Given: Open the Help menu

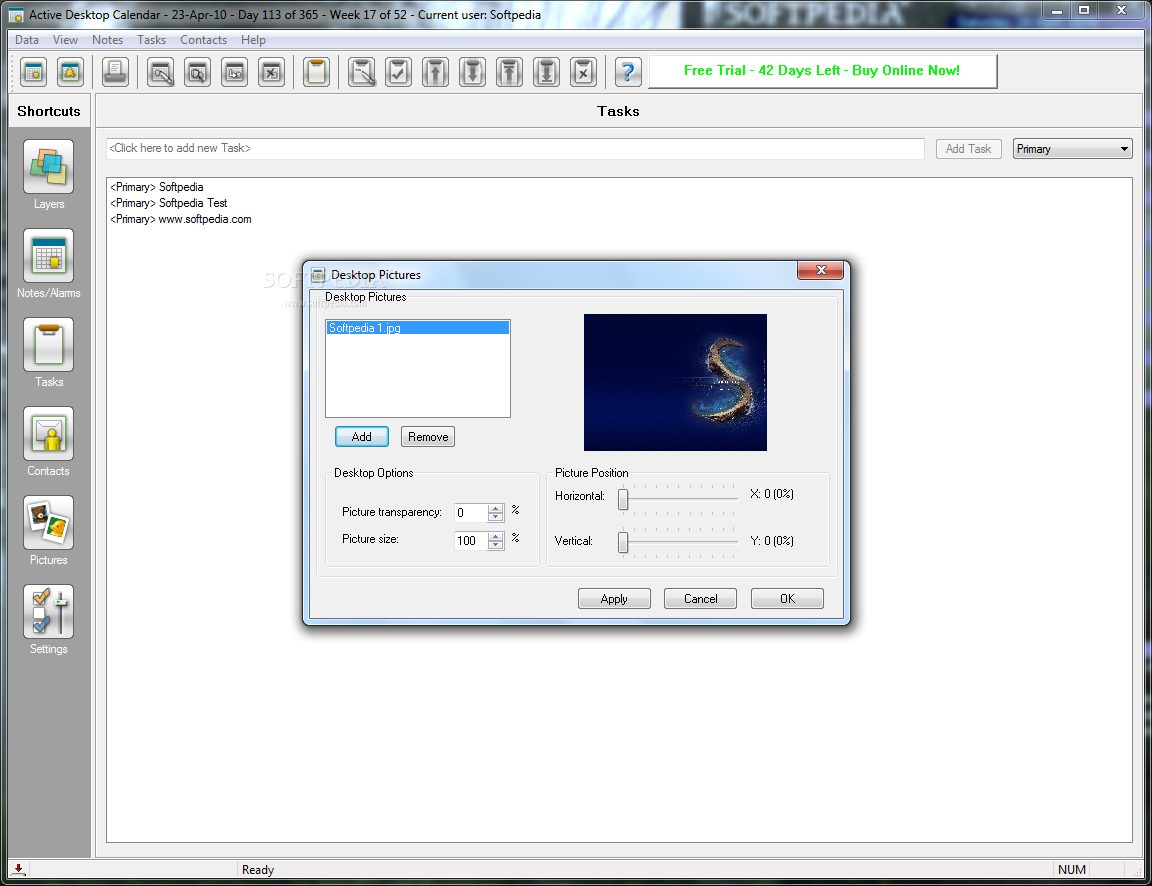Looking at the screenshot, I should [253, 40].
